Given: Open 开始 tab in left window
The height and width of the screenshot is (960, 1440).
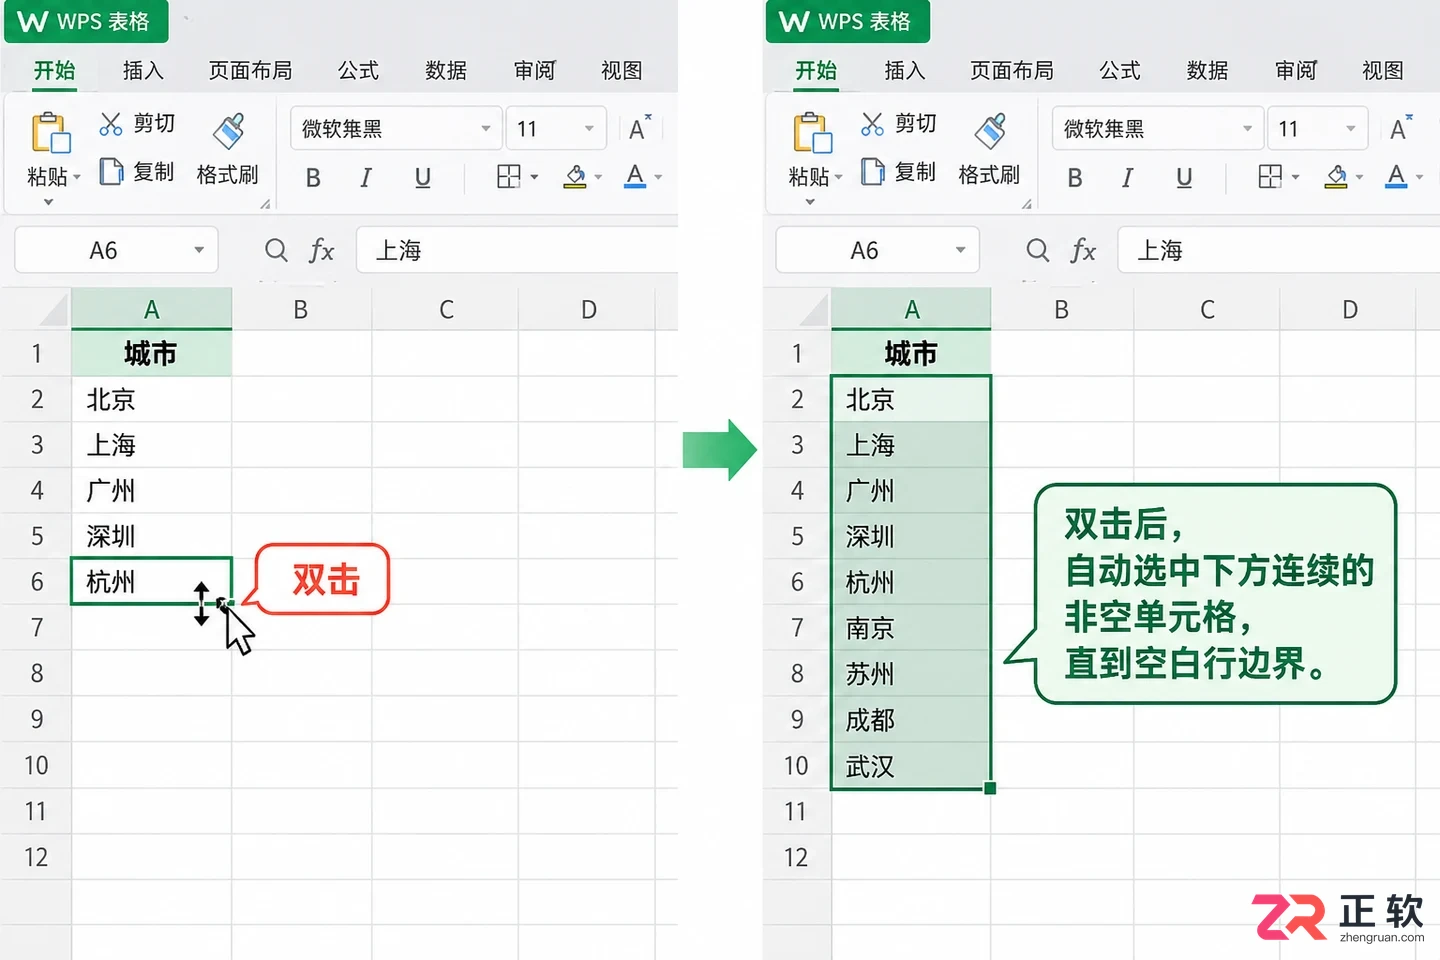Looking at the screenshot, I should [x=54, y=70].
